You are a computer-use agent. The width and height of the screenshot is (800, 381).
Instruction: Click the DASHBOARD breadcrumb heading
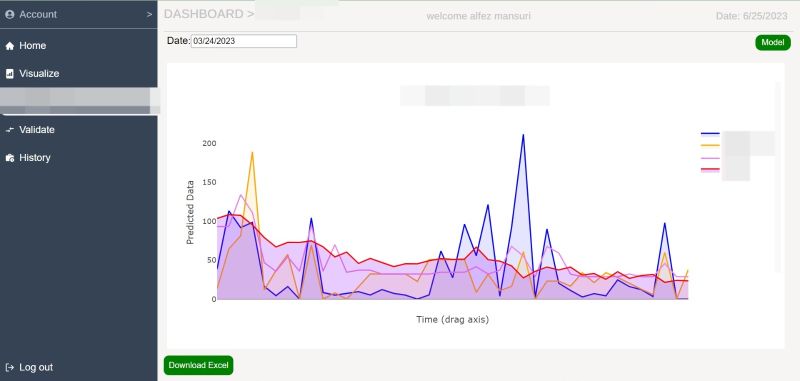[x=204, y=14]
